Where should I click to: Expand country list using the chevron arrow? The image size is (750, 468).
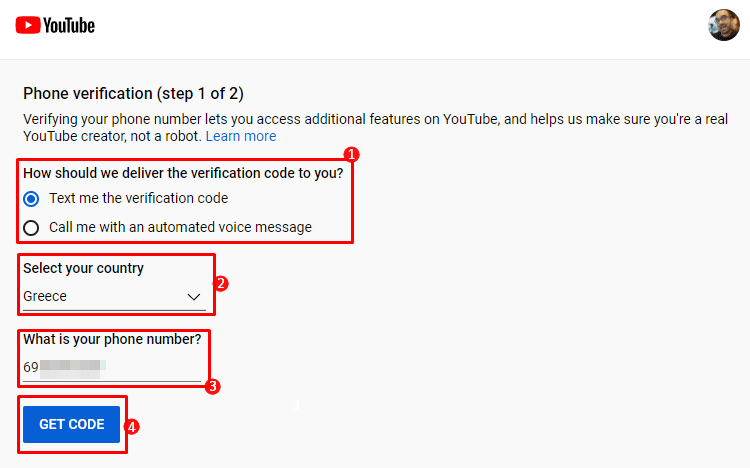(194, 297)
